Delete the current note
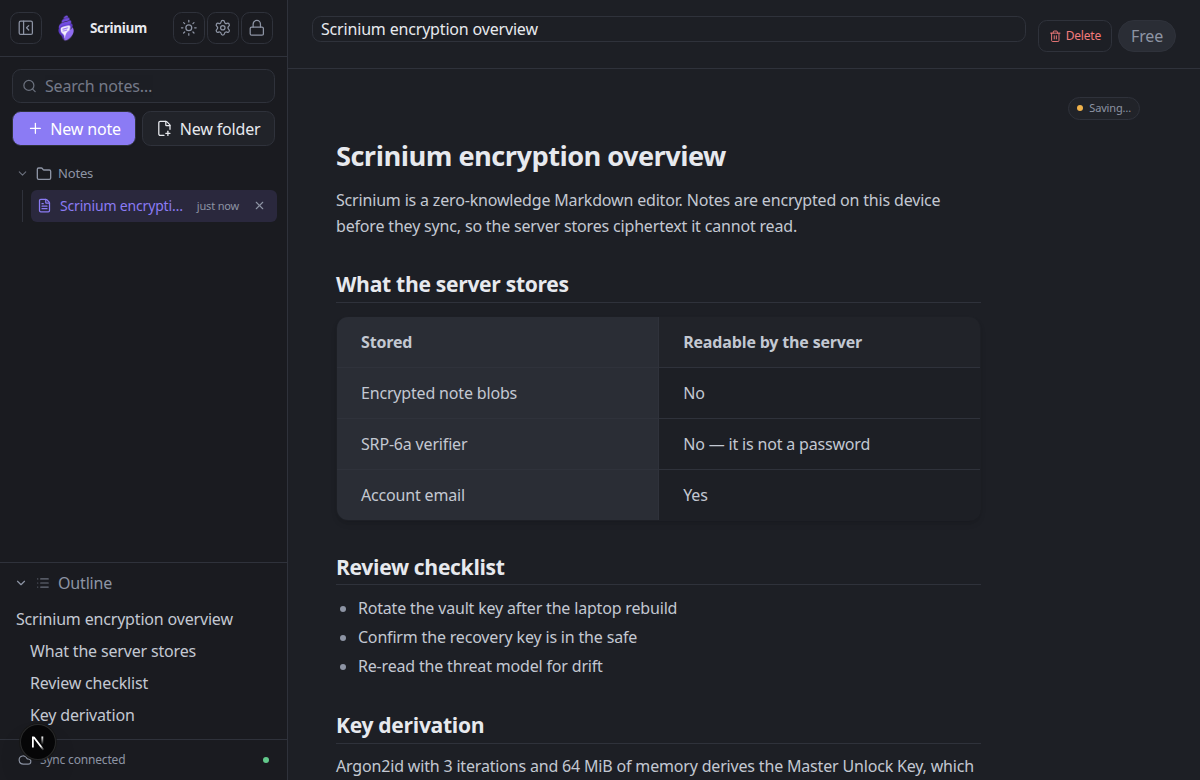The image size is (1200, 780). [x=1075, y=36]
